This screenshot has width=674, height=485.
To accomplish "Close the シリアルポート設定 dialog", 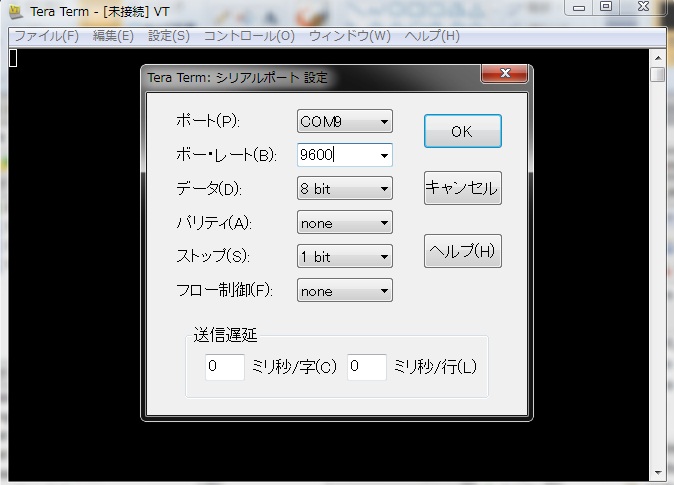I will [x=505, y=73].
